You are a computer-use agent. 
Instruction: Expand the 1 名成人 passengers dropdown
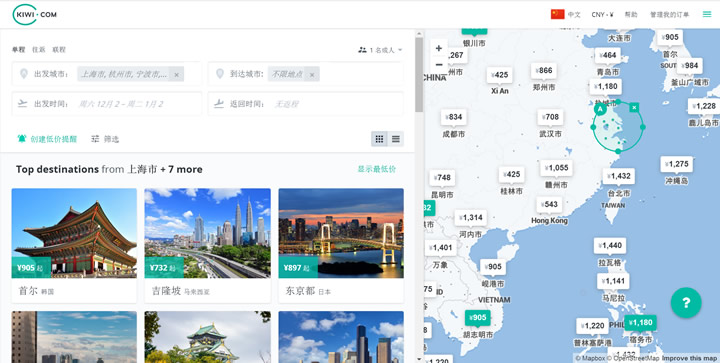[x=380, y=50]
